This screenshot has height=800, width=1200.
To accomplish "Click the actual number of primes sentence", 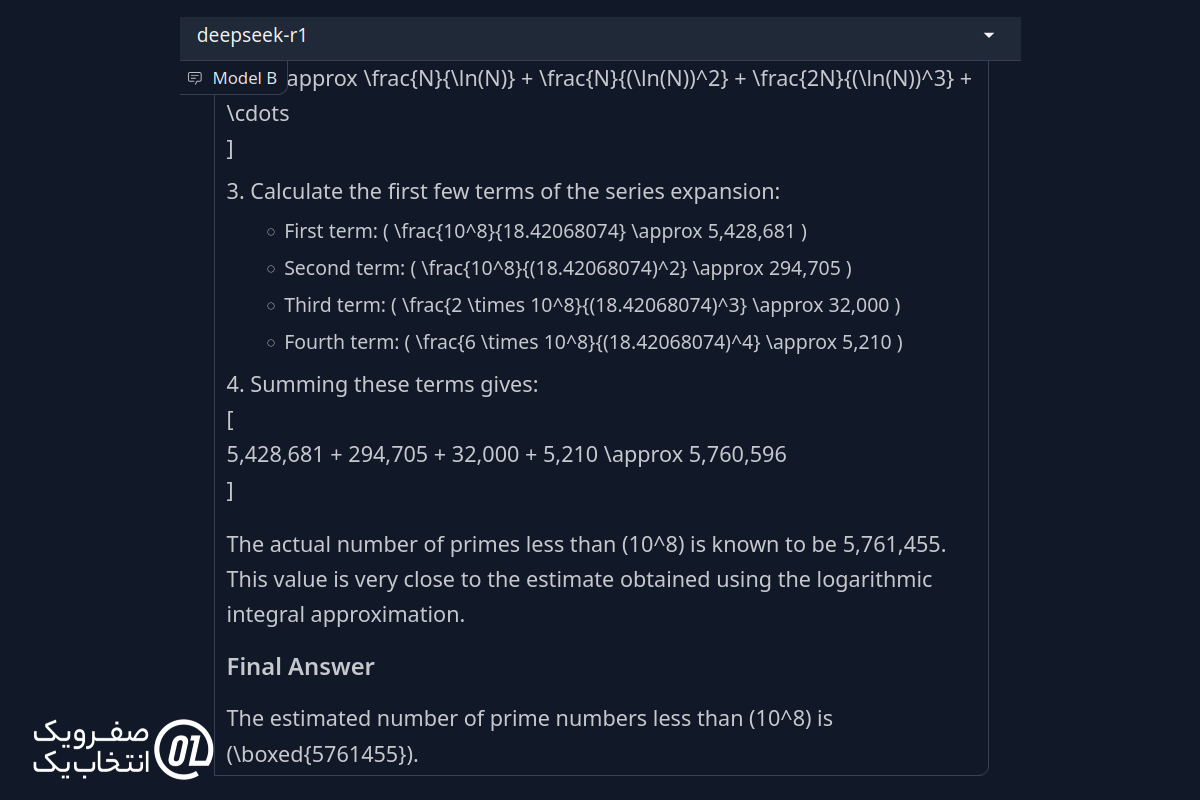I will point(586,544).
